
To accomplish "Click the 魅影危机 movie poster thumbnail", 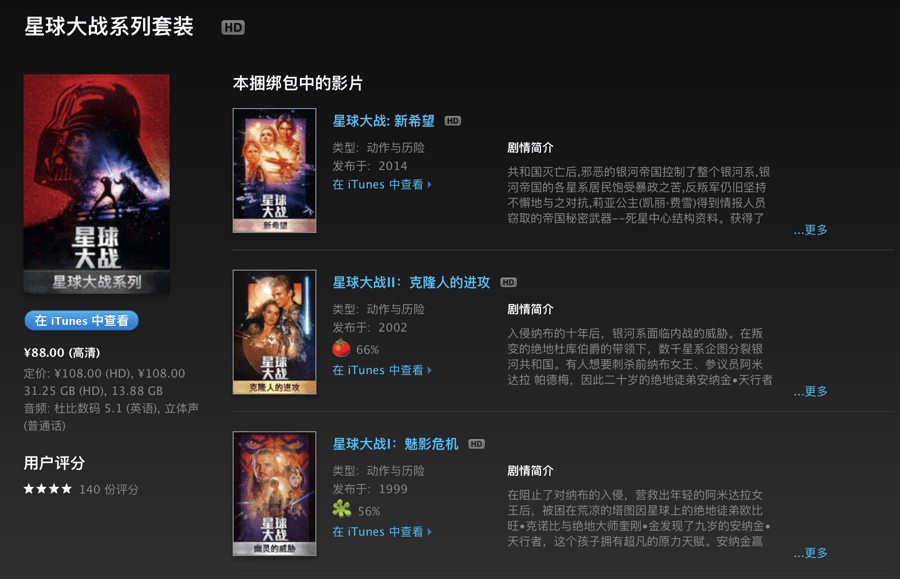I will pos(274,493).
